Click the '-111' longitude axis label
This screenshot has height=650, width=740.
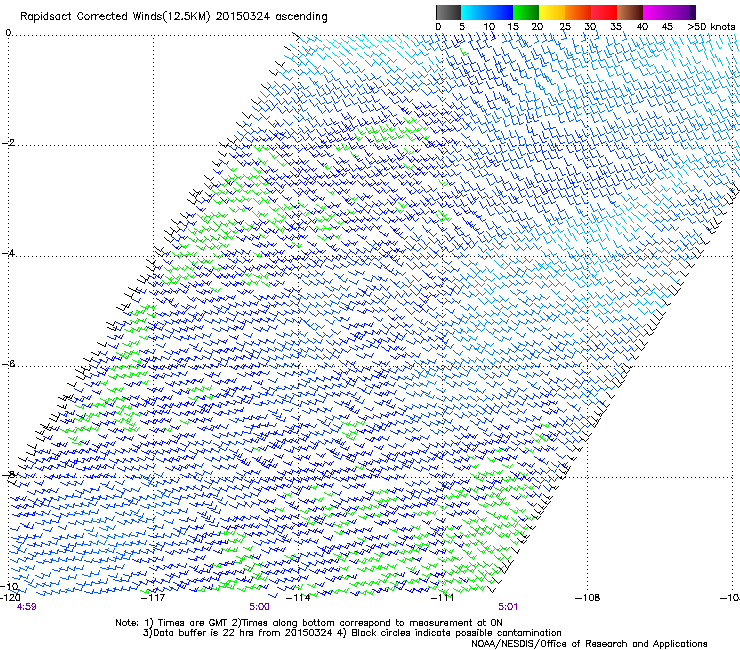point(443,598)
